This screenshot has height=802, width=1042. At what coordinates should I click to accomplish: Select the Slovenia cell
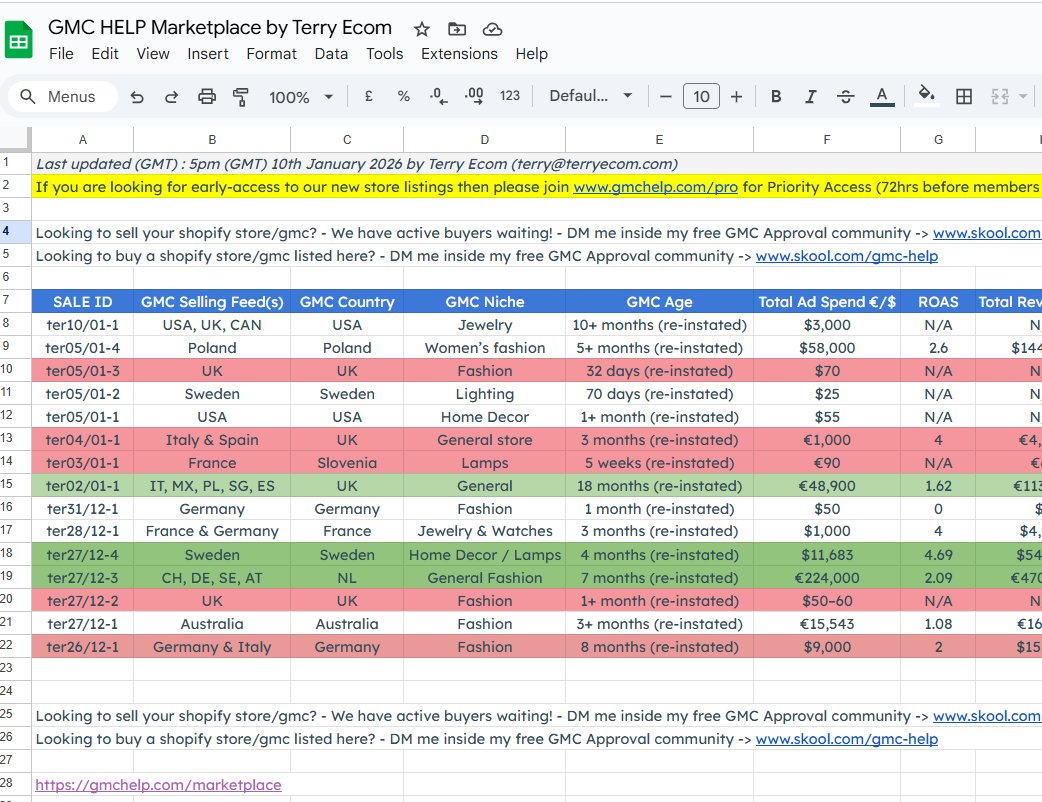coord(347,463)
